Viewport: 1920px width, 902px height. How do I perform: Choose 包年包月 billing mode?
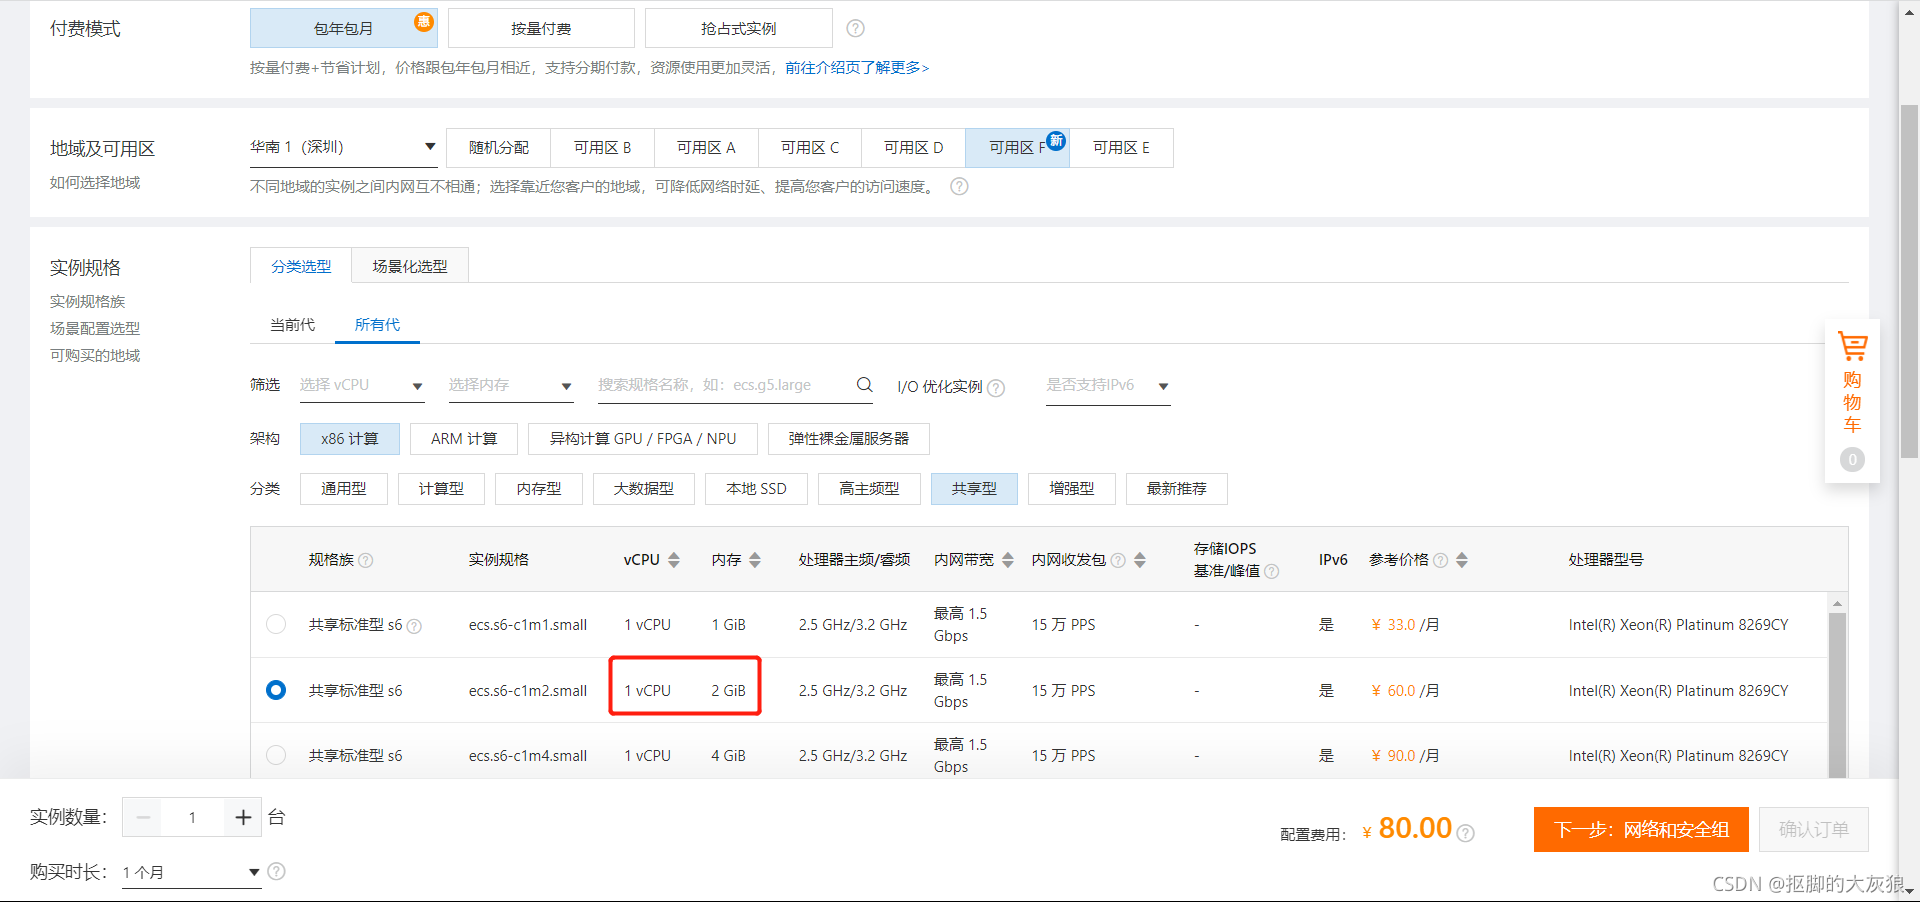pos(343,28)
